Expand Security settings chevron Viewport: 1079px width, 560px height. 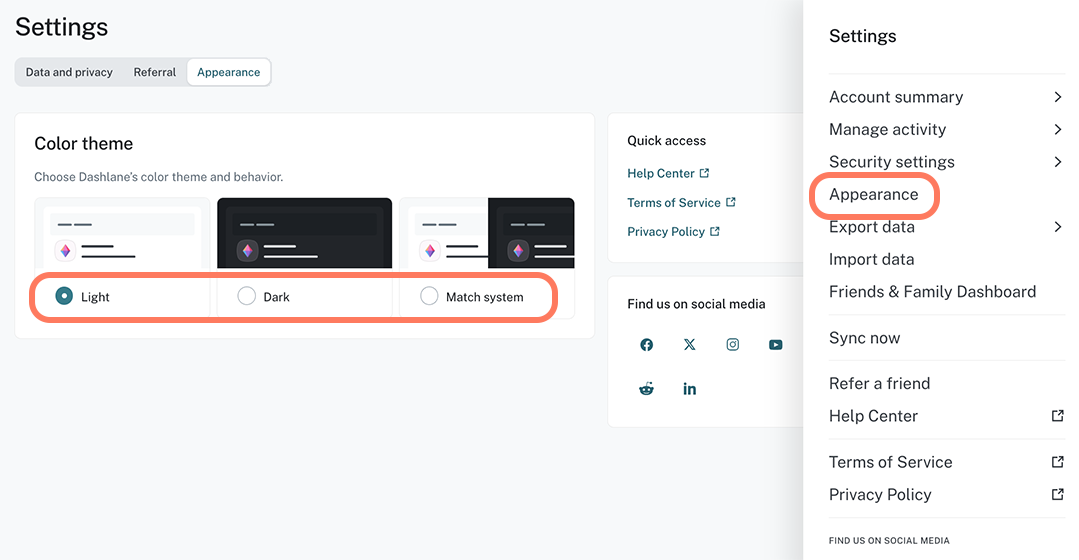[x=1057, y=162]
